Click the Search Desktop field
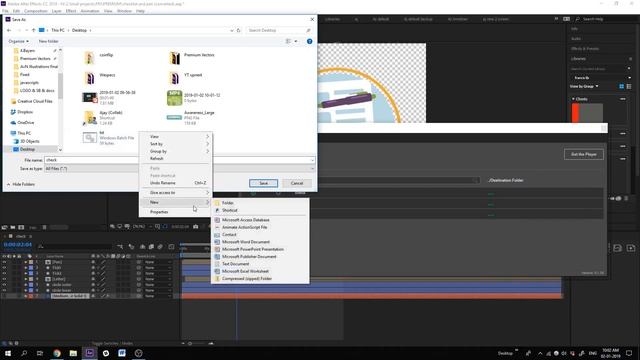 (x=279, y=30)
